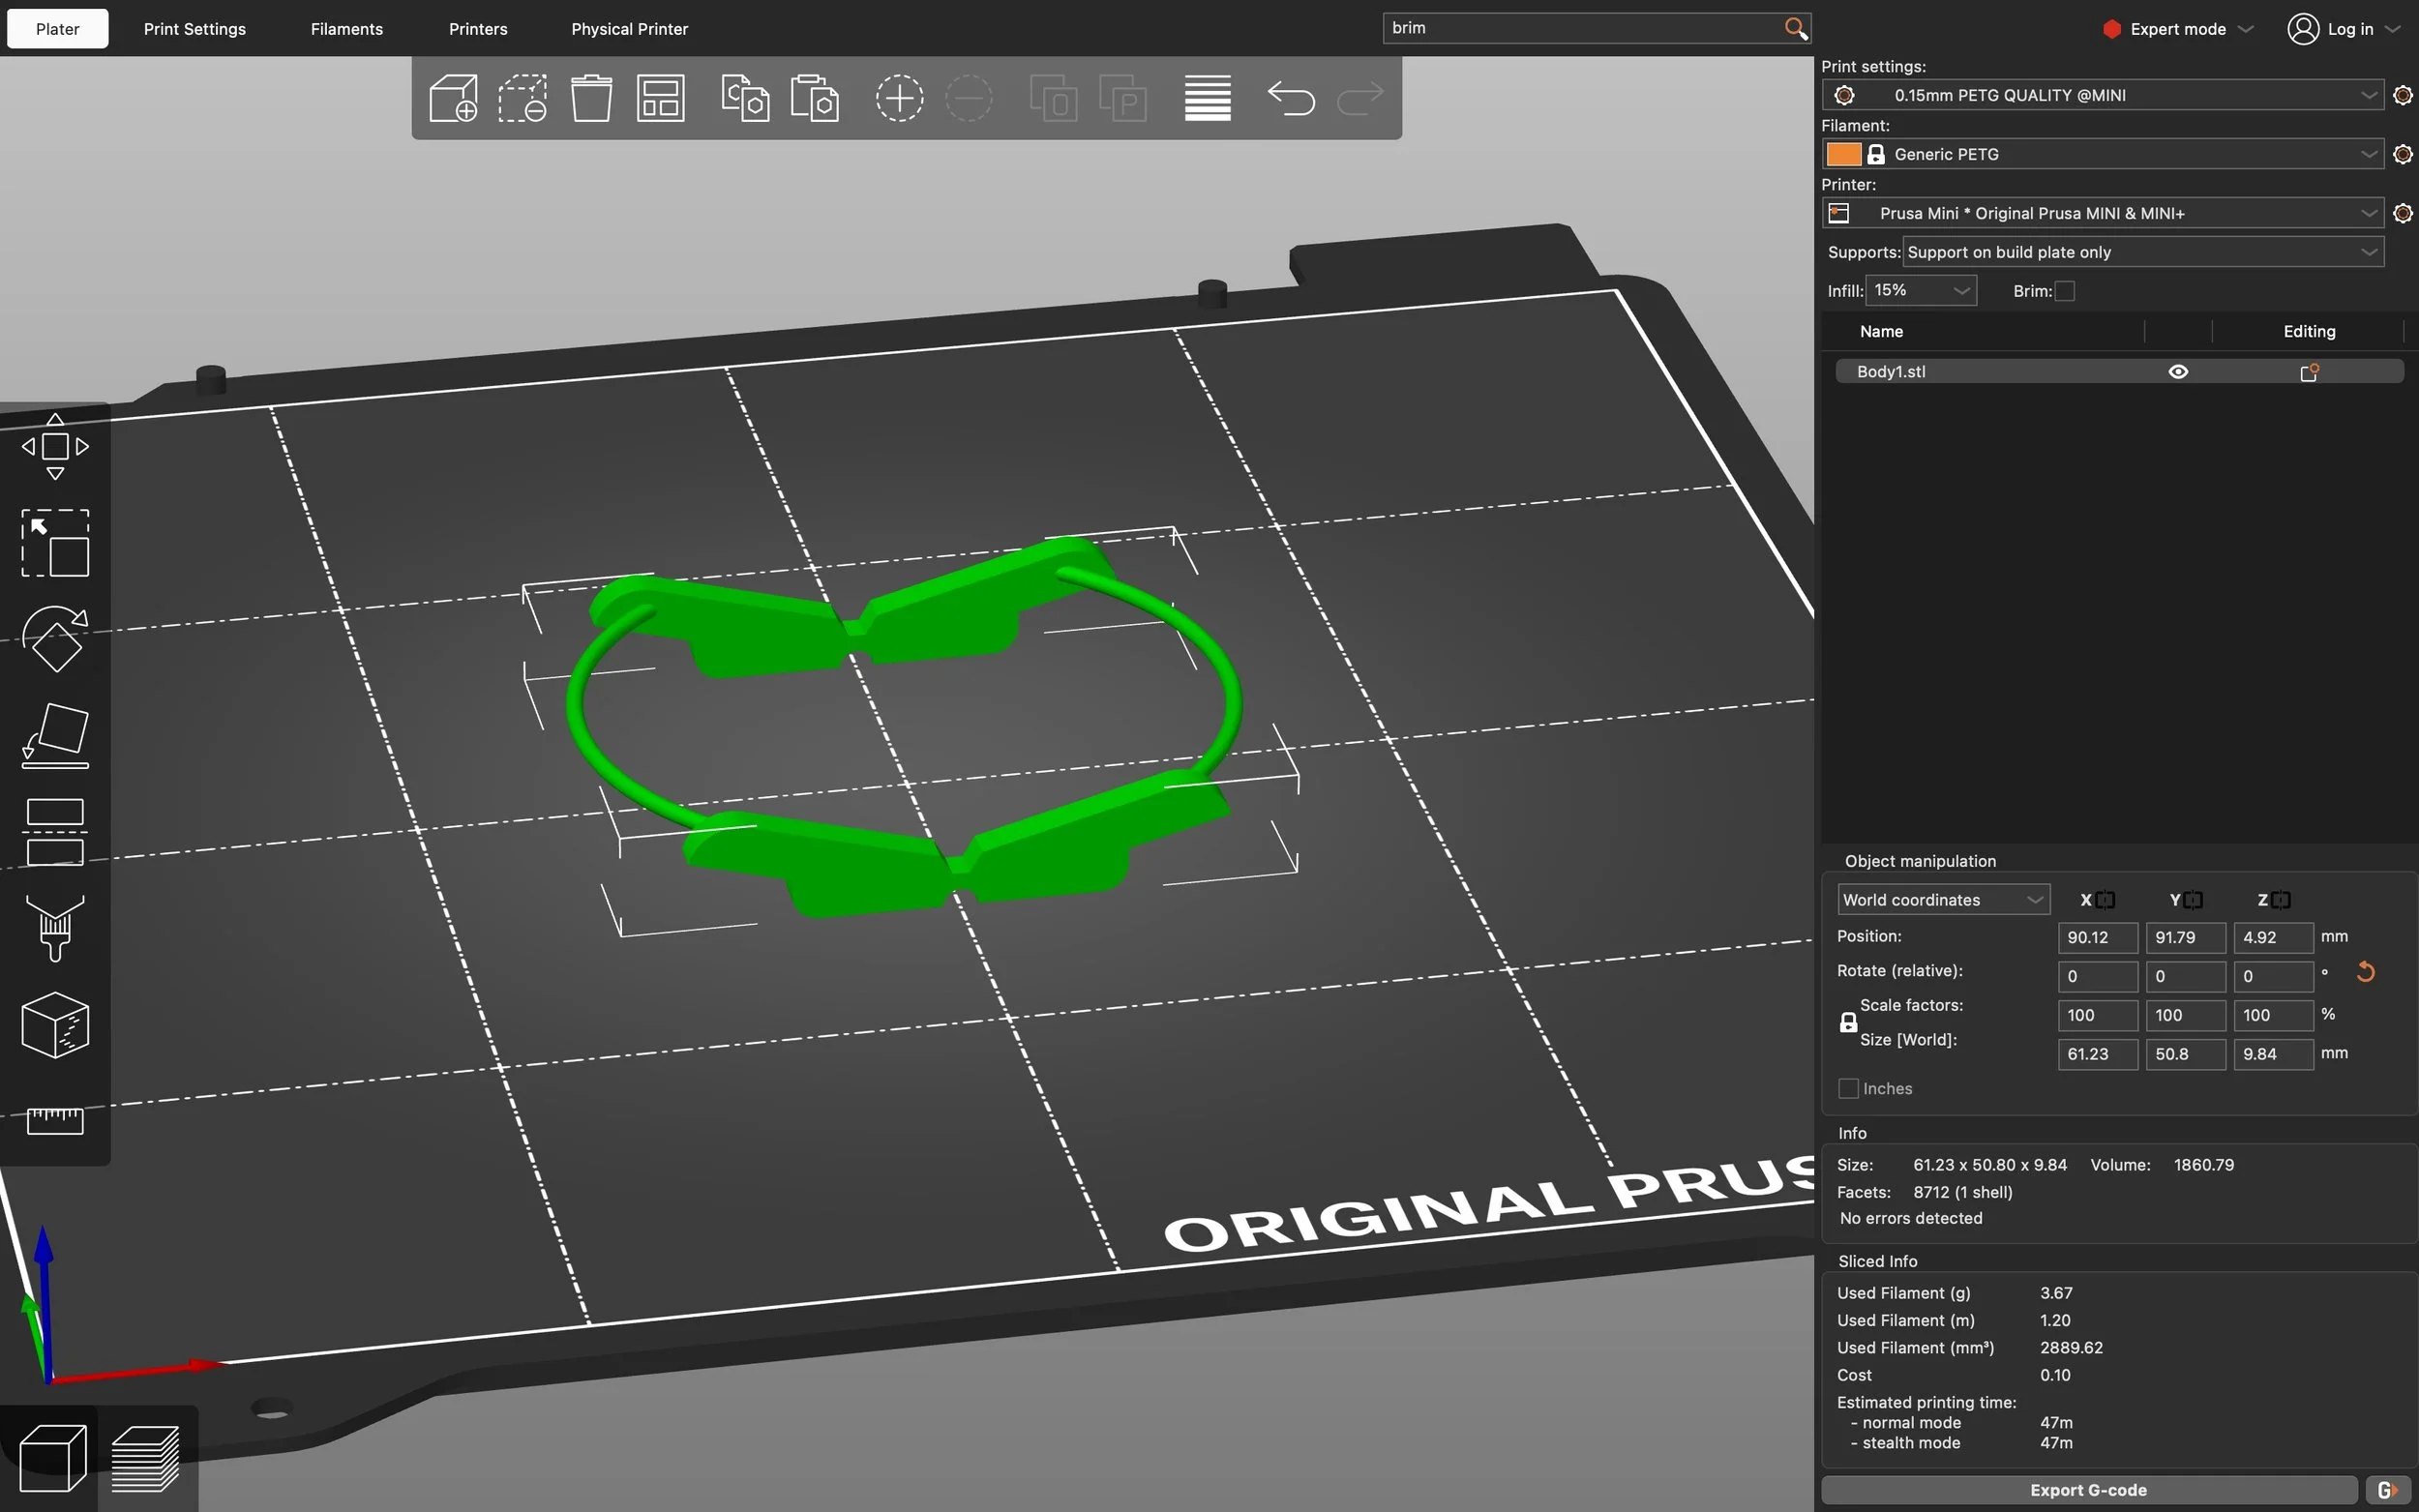Select the Measure ruler tool
2419x1512 pixels.
coord(55,1120)
